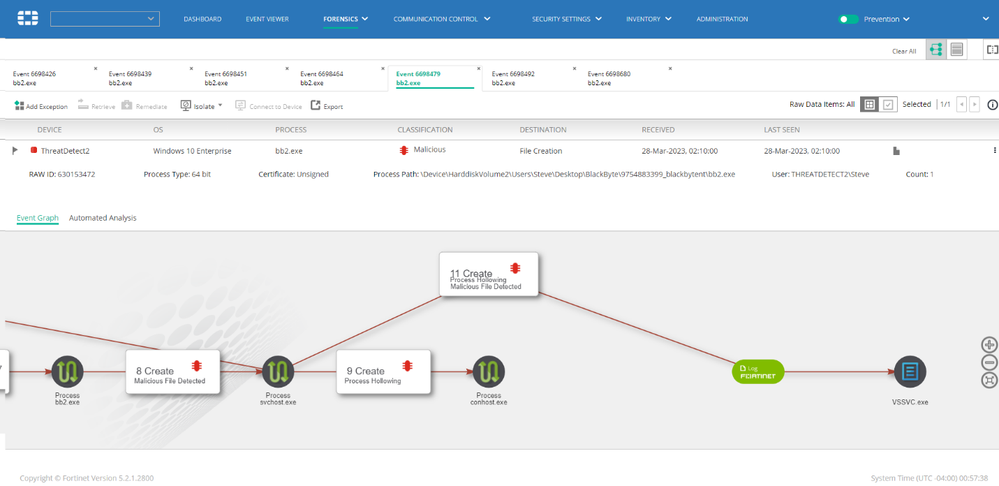This screenshot has height=486, width=999.
Task: Open the organization selector dropdown
Action: (x=105, y=18)
